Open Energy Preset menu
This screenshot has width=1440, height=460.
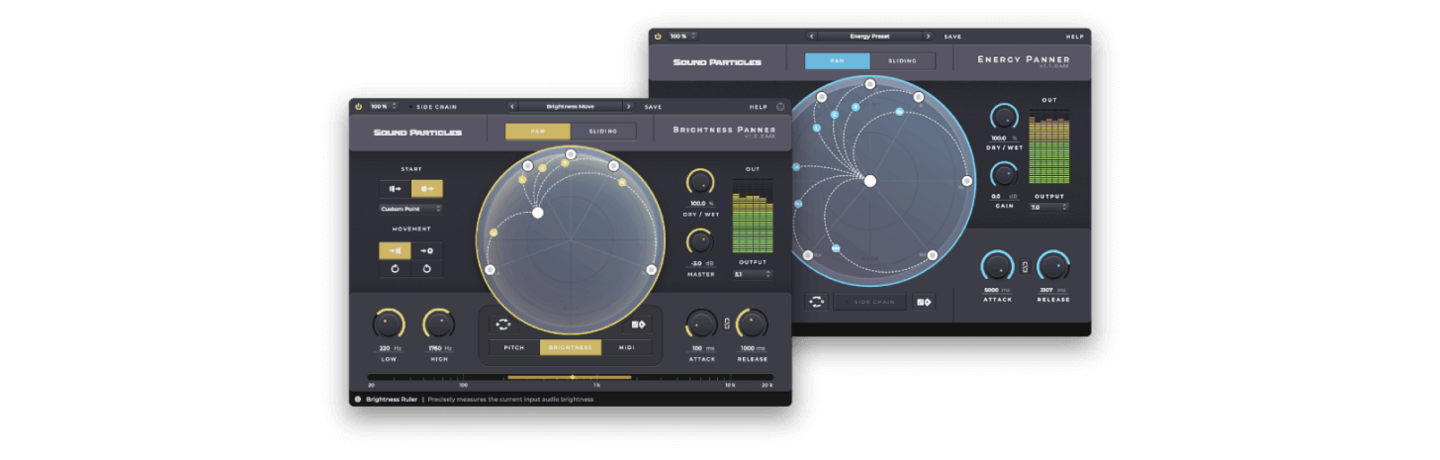point(870,36)
